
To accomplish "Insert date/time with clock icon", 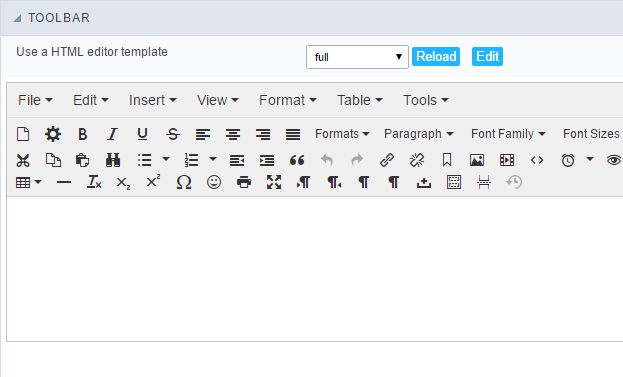I will 568,160.
